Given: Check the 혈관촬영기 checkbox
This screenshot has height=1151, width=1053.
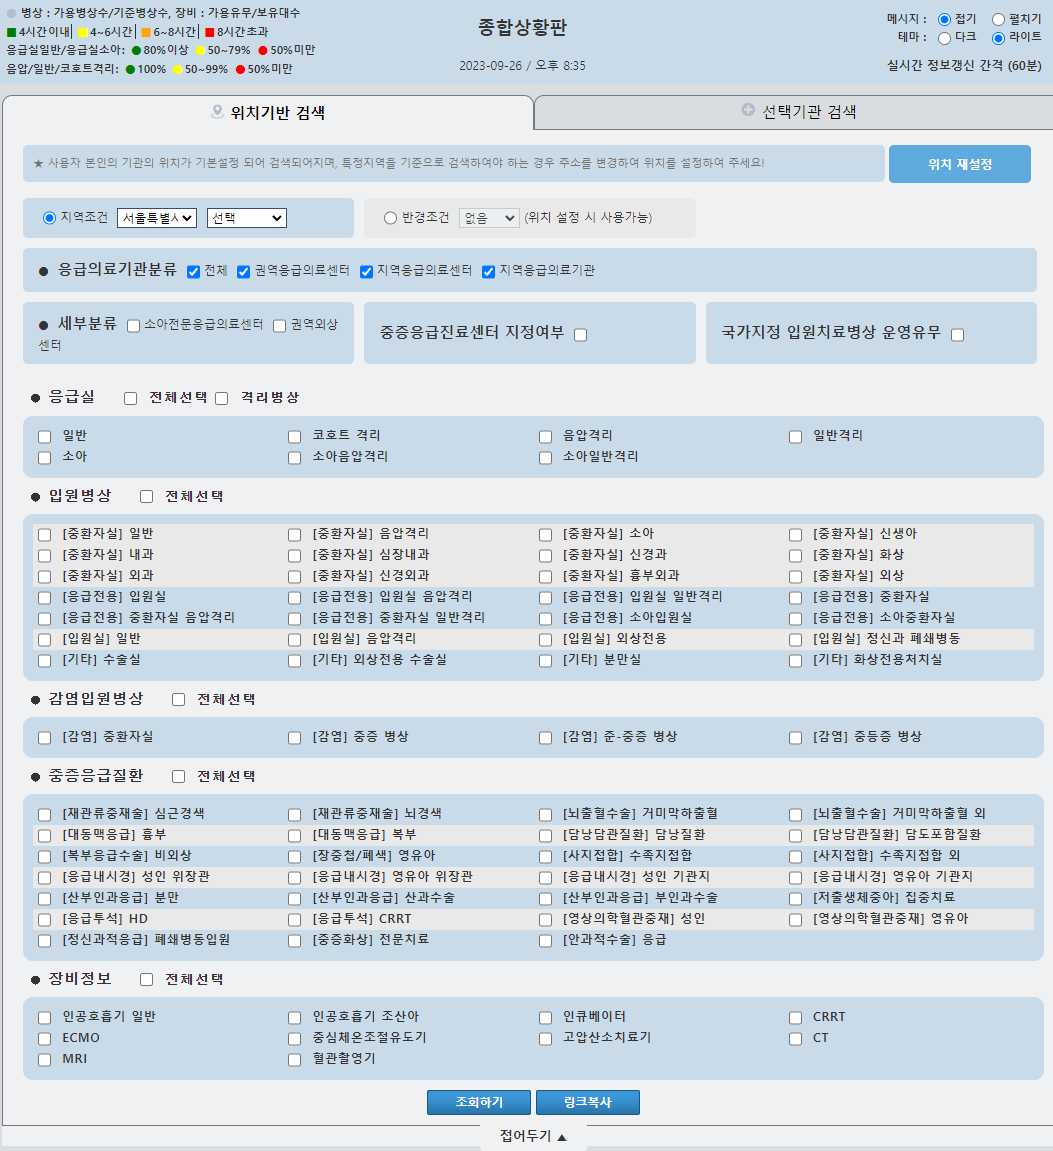Looking at the screenshot, I should click(x=294, y=1060).
